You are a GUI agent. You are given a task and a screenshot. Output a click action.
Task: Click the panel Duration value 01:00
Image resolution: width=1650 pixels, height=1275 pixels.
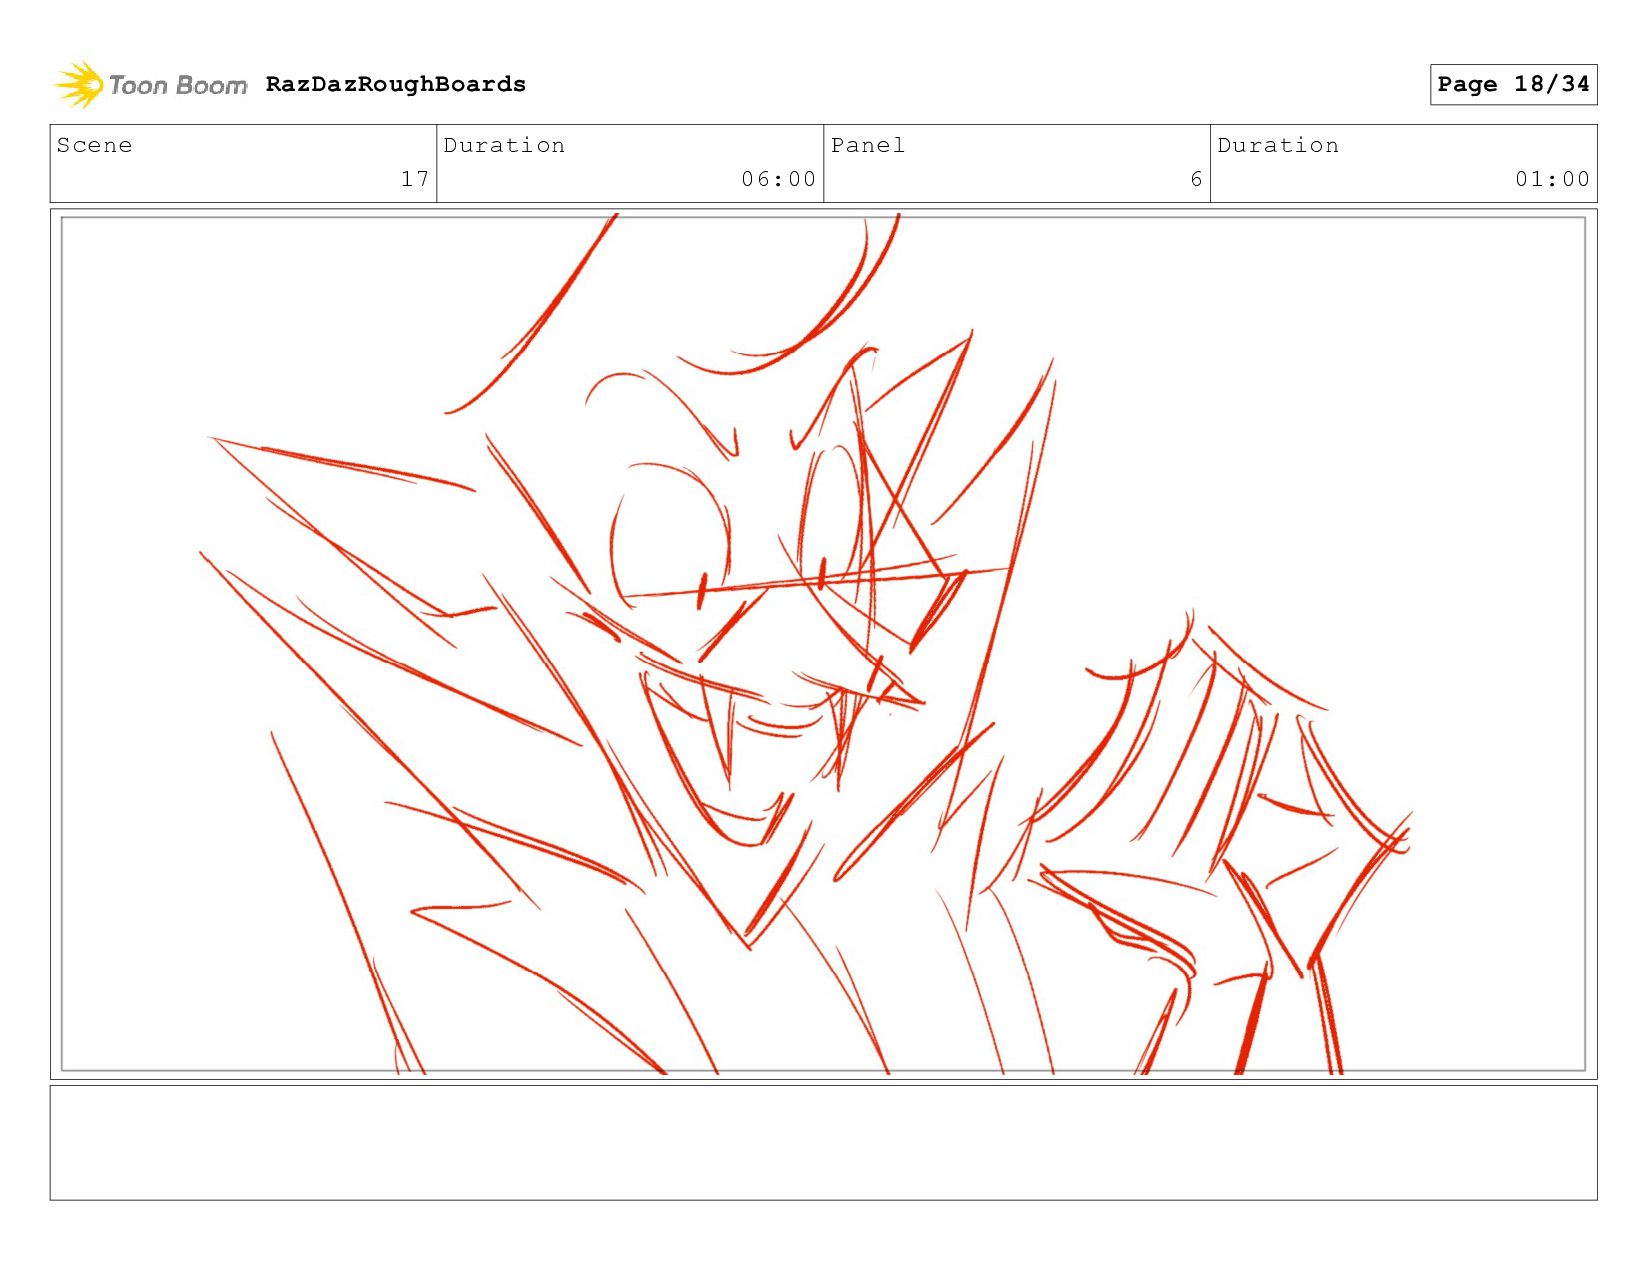click(1552, 179)
